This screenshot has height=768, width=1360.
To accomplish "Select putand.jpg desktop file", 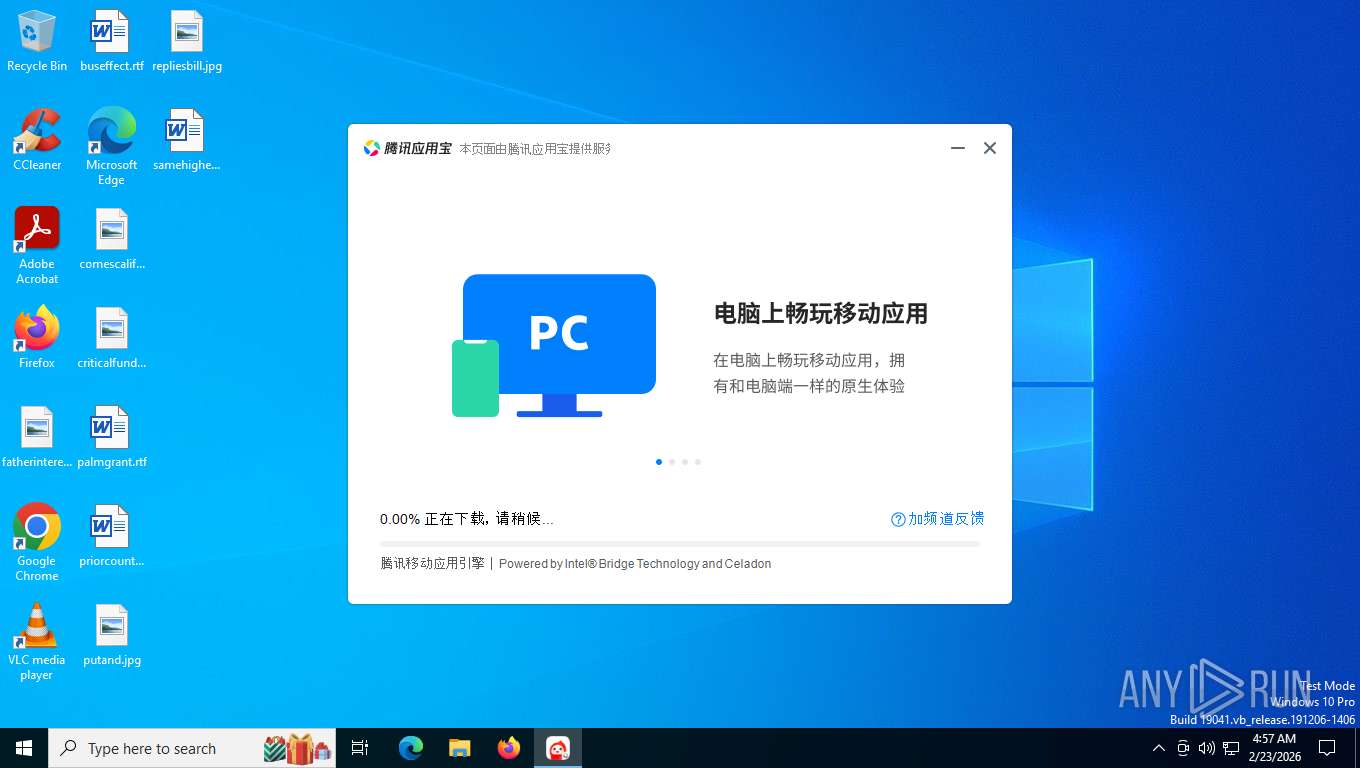I will tap(112, 635).
